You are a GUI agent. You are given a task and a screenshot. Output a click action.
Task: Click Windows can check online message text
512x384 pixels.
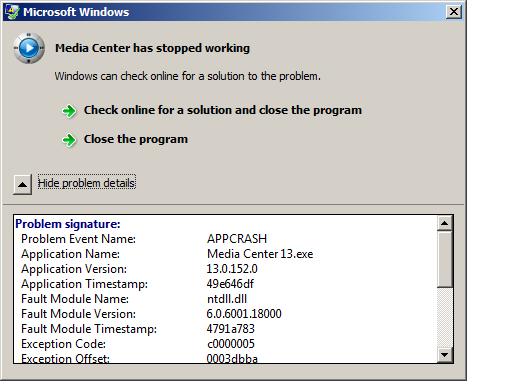click(x=187, y=76)
